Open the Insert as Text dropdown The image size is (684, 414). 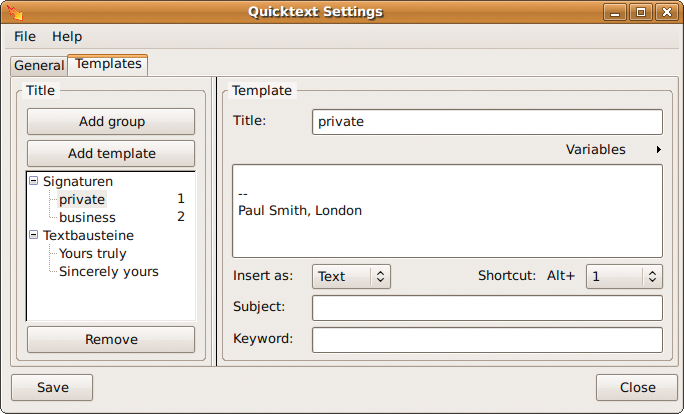point(351,276)
